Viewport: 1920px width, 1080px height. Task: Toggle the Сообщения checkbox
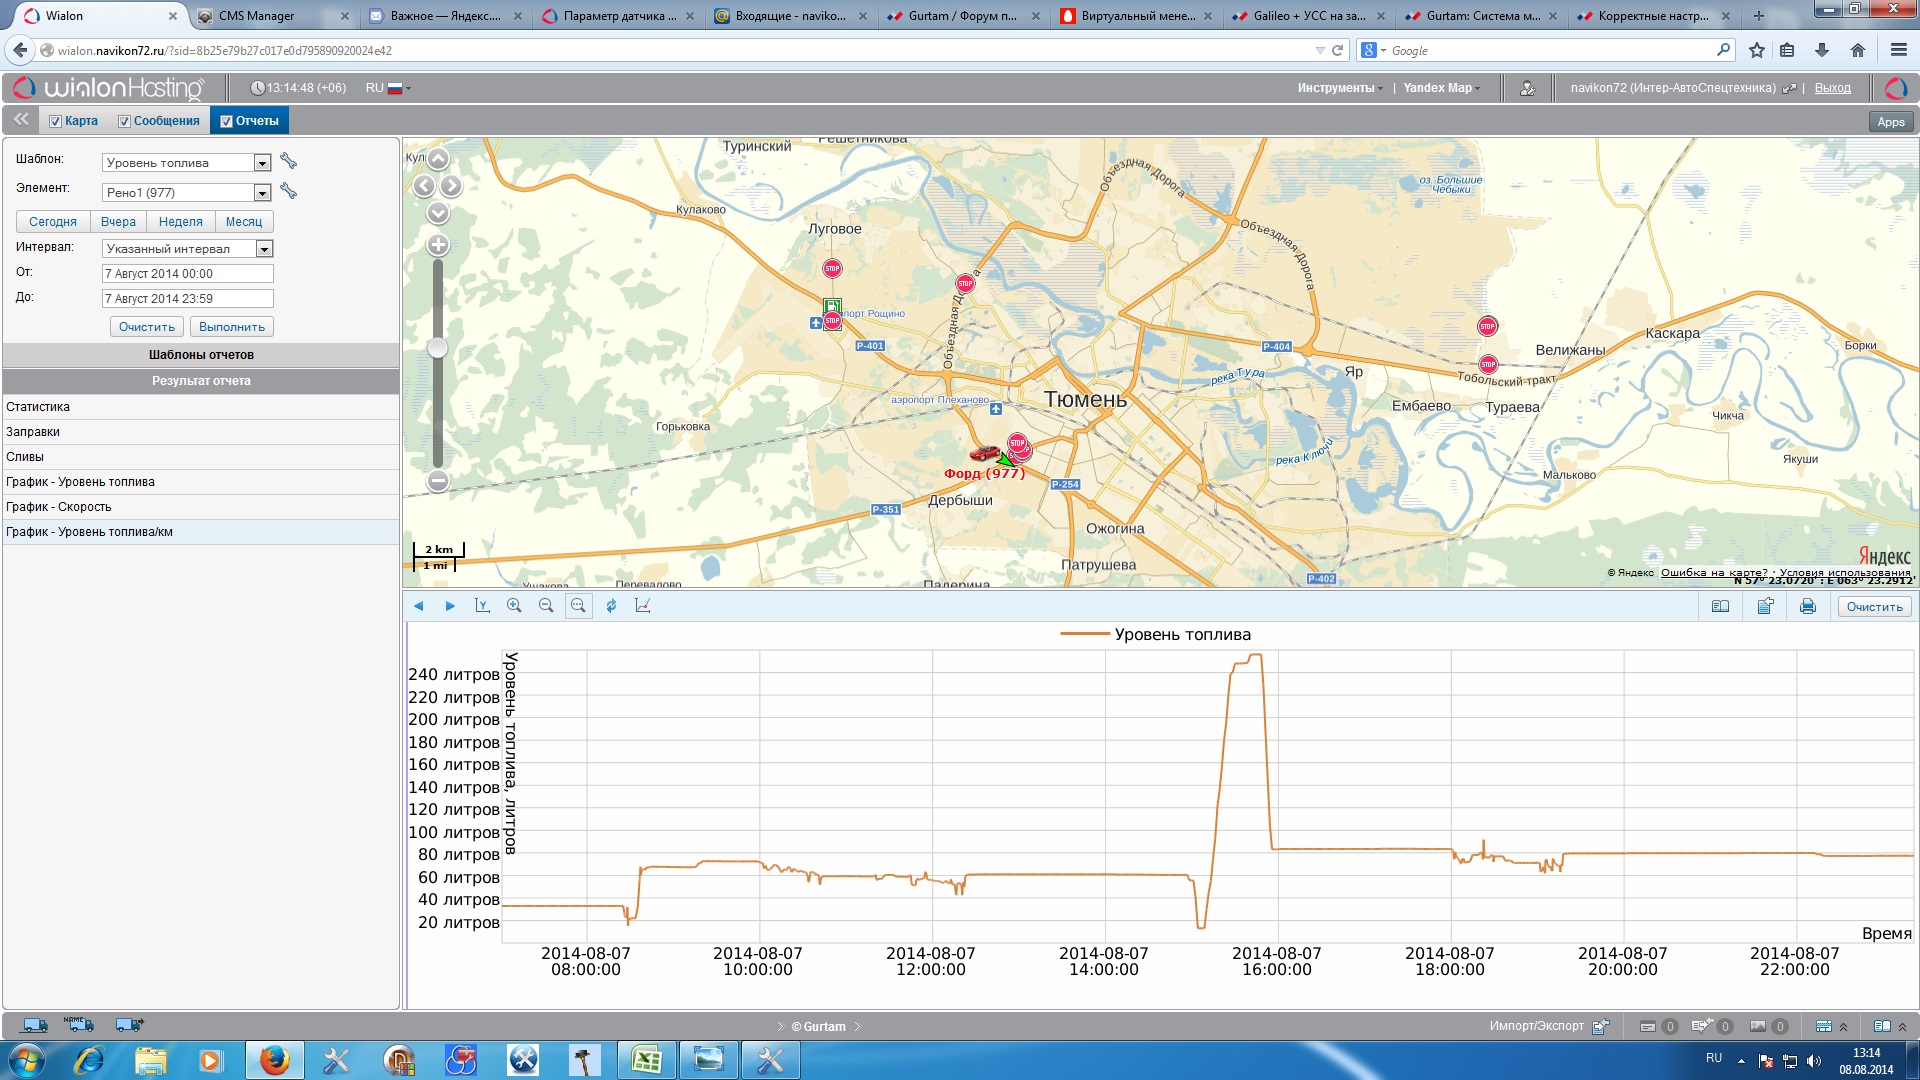tap(125, 121)
